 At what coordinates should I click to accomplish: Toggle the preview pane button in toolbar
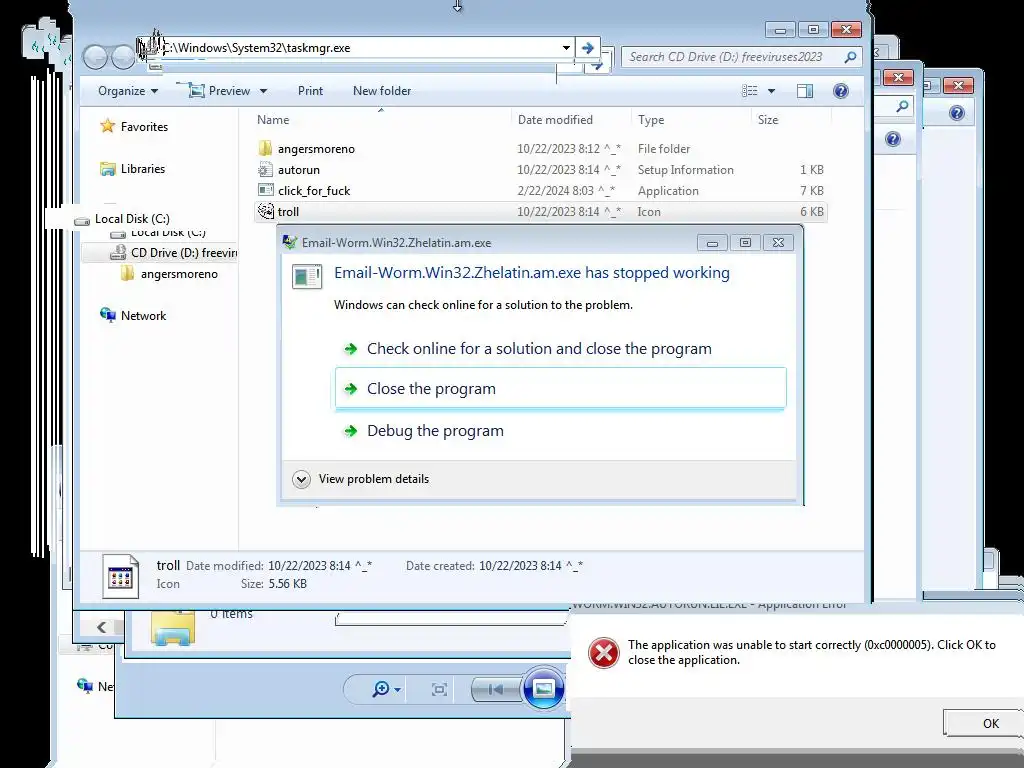tap(805, 91)
